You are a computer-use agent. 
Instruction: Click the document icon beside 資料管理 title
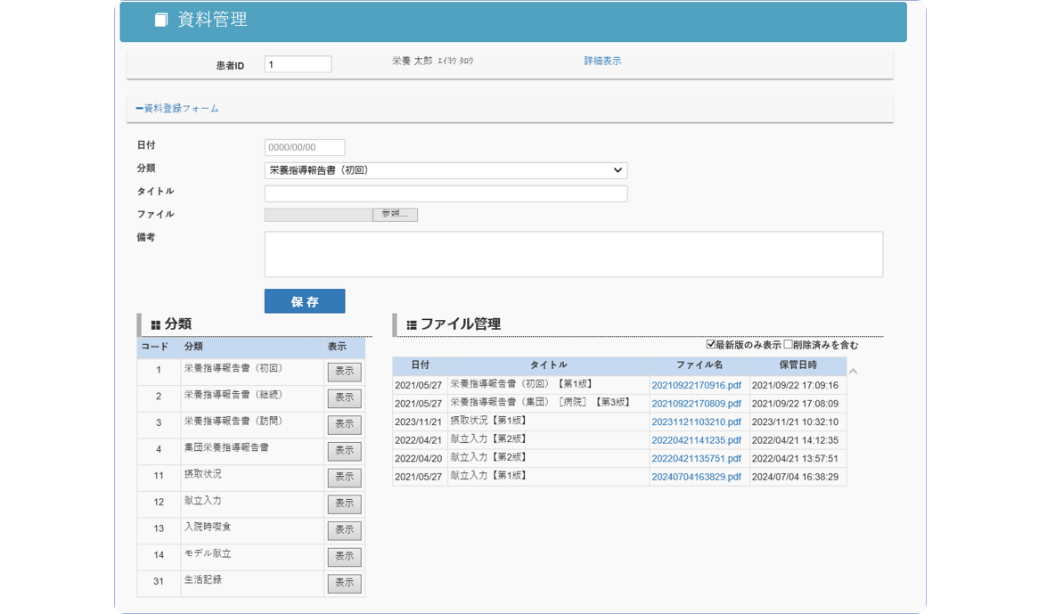coord(161,20)
